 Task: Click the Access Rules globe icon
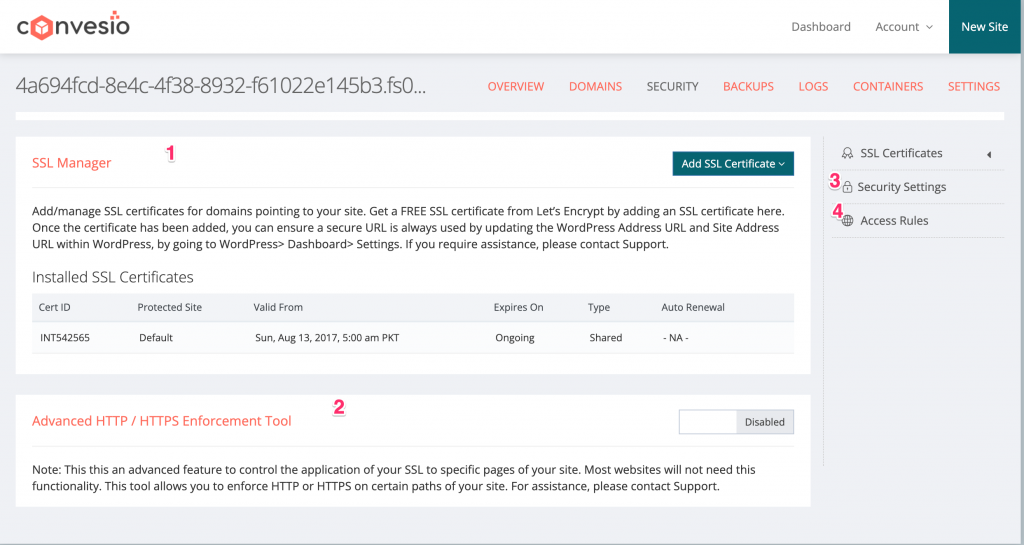[x=847, y=221]
